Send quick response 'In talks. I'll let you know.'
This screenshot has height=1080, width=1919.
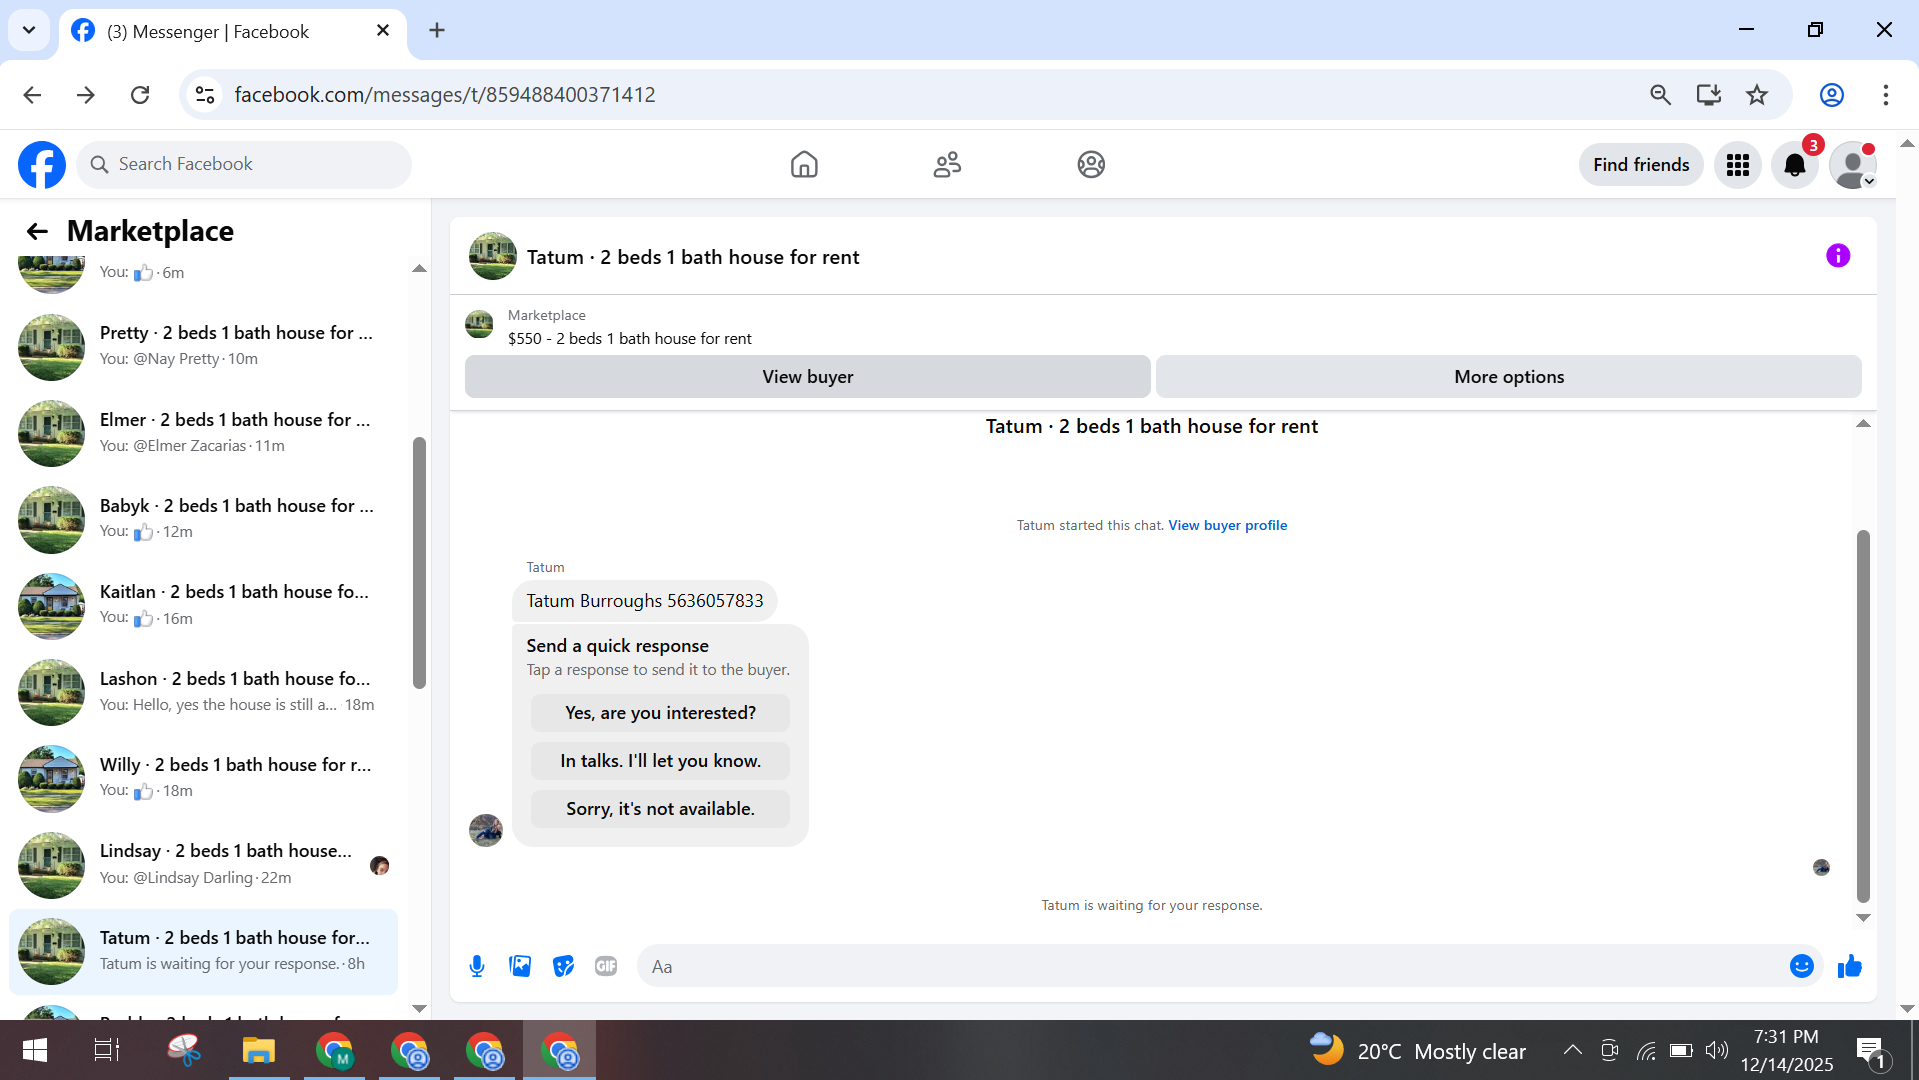tap(660, 761)
